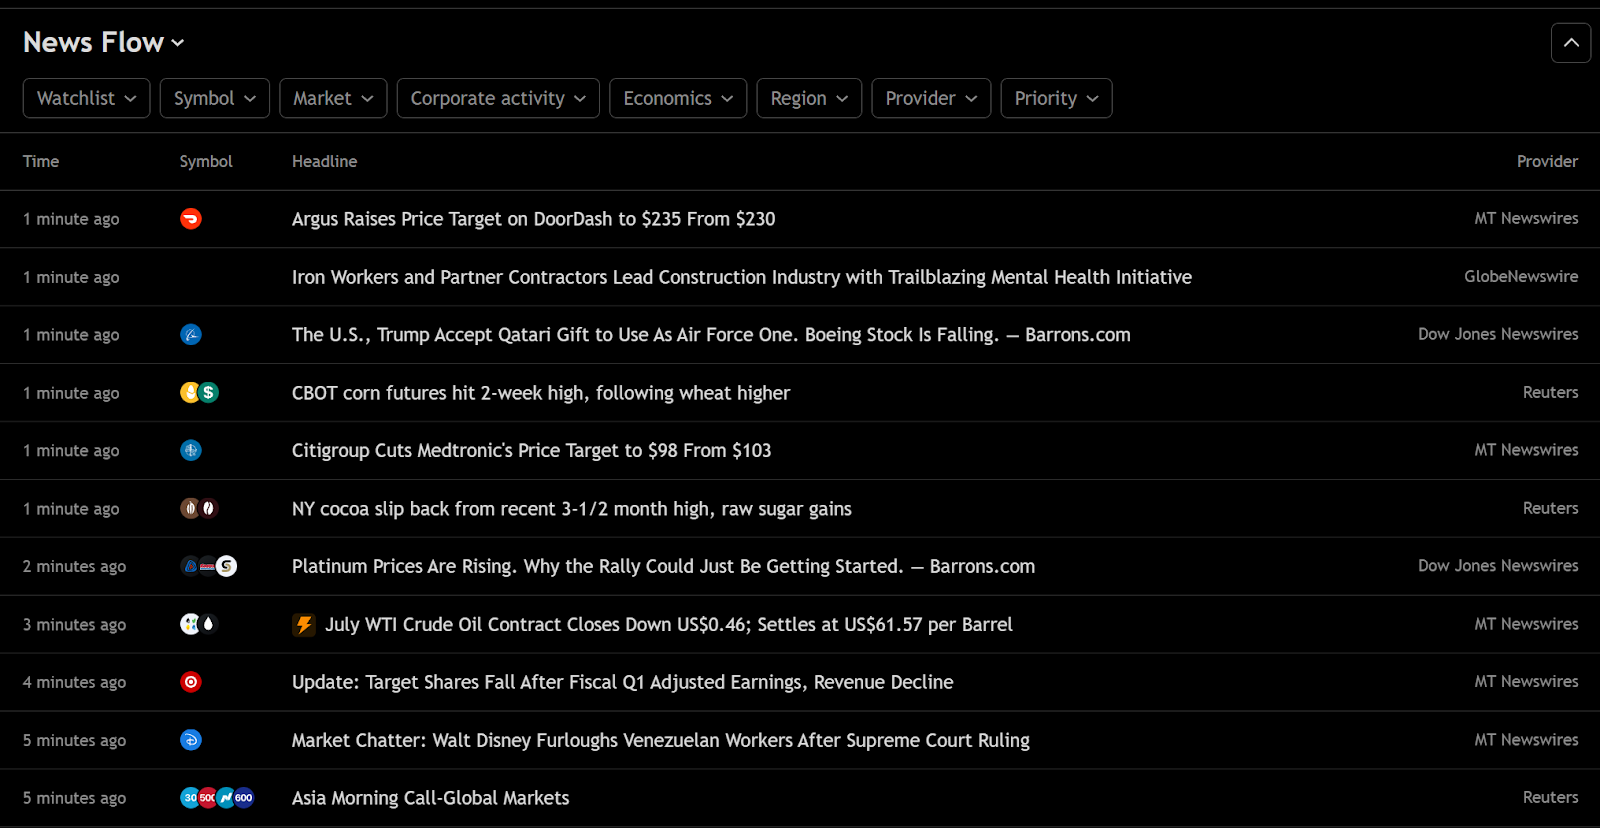This screenshot has width=1600, height=828.
Task: Open Citigroup Cuts Medtronic Price Target headline
Action: point(531,451)
